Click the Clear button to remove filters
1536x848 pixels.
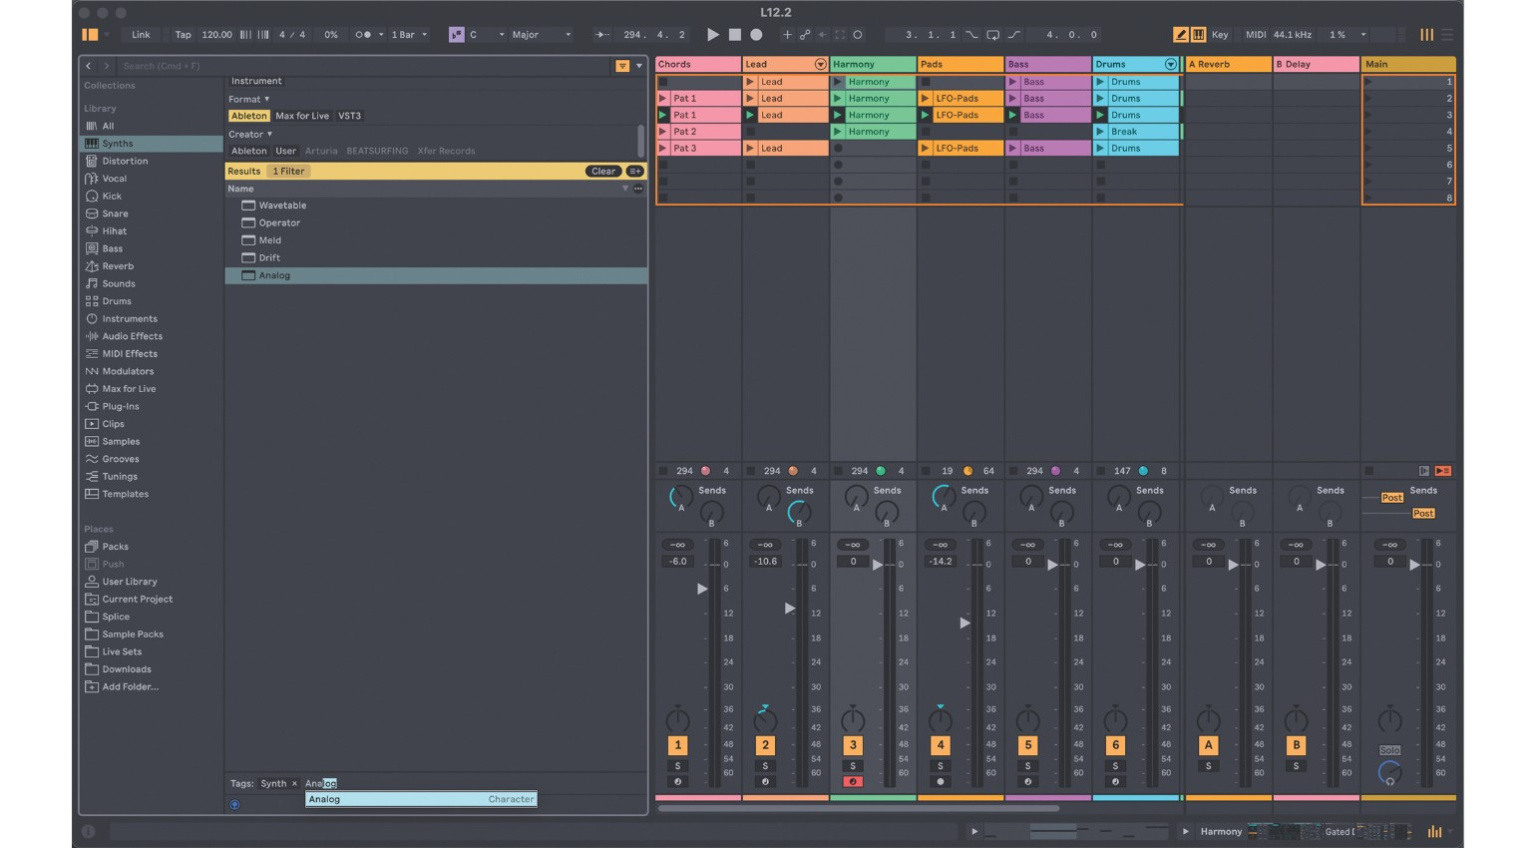(603, 171)
